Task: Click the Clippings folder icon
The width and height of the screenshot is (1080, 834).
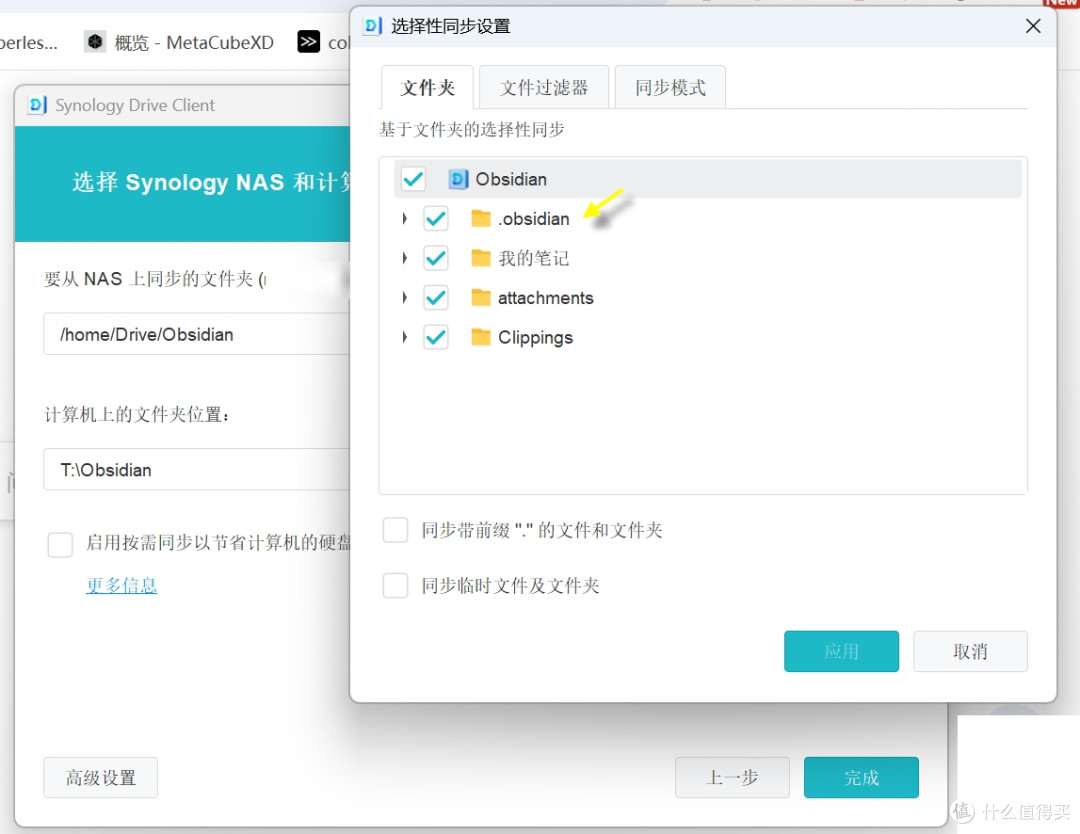Action: point(481,337)
